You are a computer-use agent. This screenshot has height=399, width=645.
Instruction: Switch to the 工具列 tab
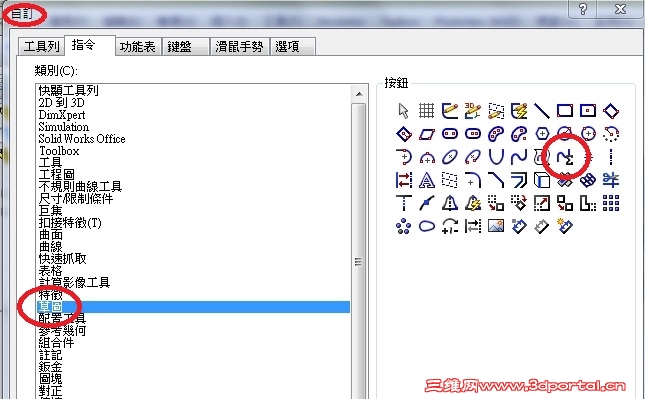(x=42, y=46)
